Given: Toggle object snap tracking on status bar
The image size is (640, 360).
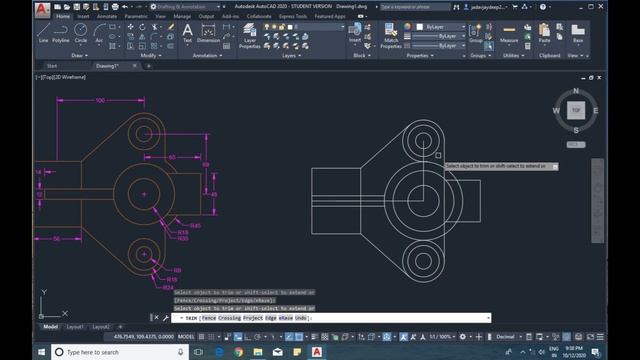Looking at the screenshot, I should point(289,337).
